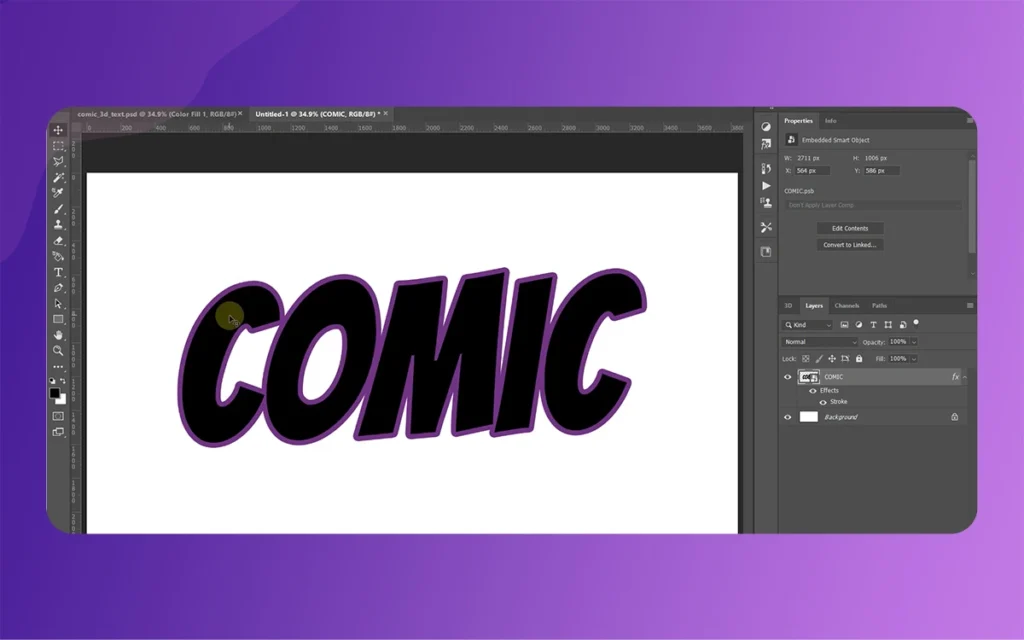This screenshot has height=640, width=1024.
Task: Filter layers by pixel layers icon
Action: coord(844,325)
